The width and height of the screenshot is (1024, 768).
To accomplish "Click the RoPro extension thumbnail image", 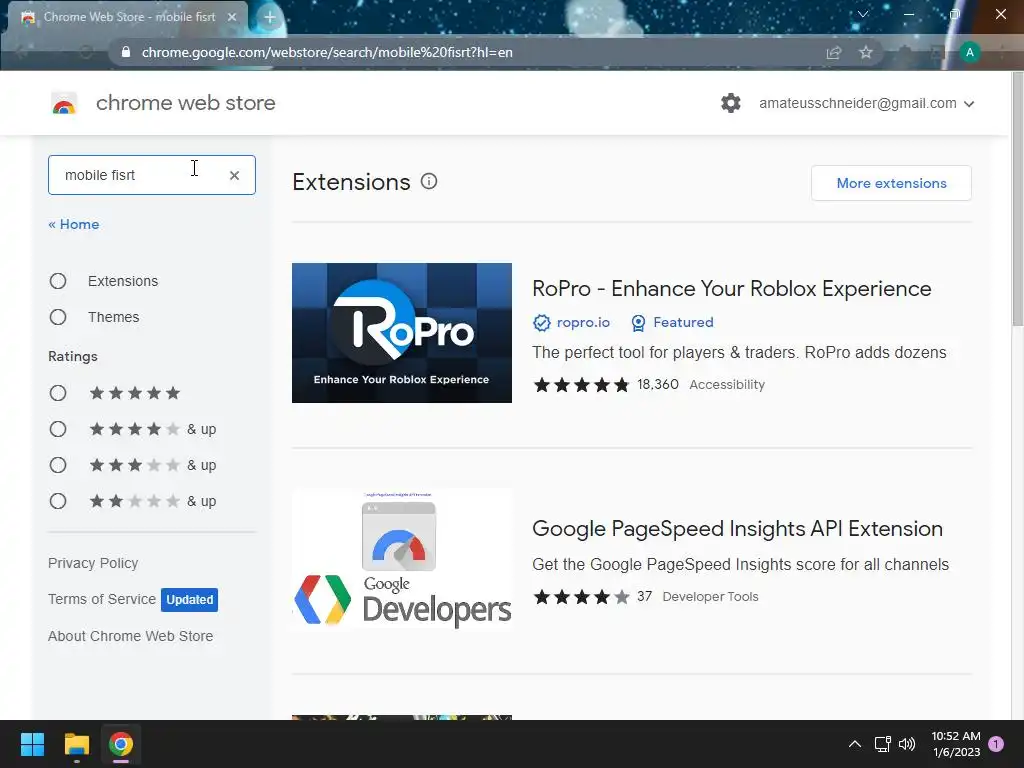I will click(402, 333).
